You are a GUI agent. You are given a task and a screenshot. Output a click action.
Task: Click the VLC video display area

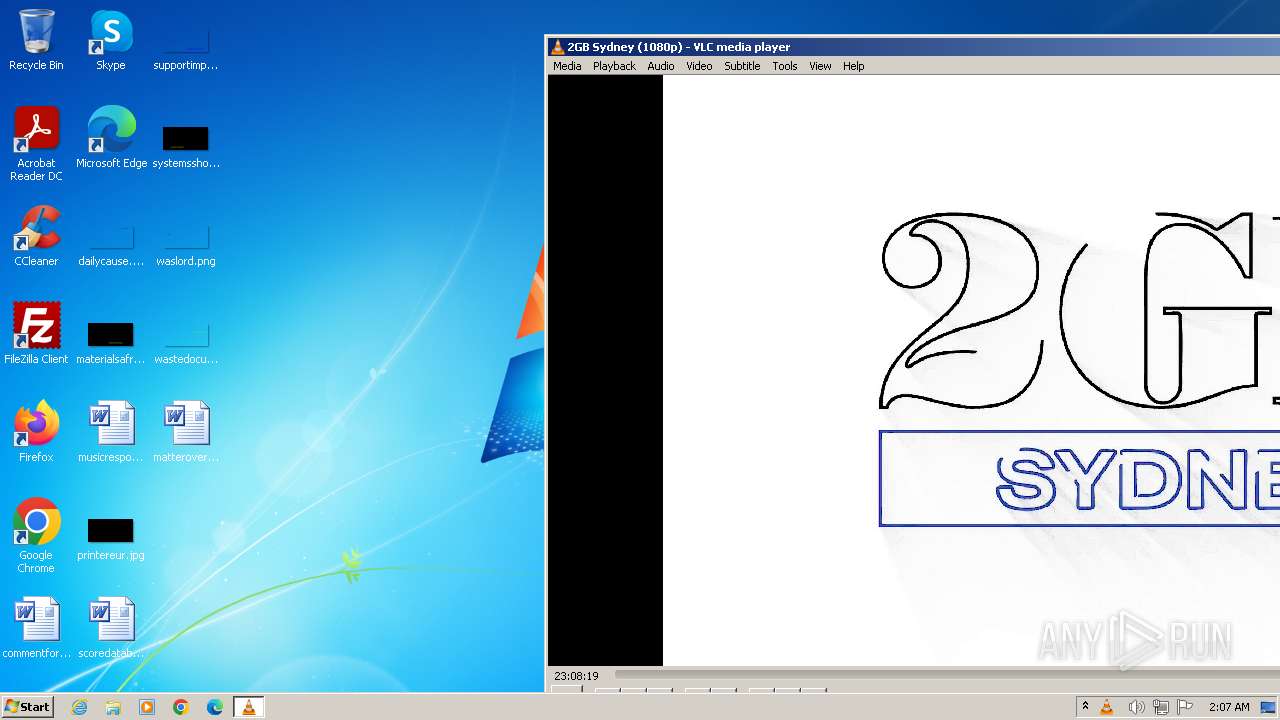pyautogui.click(x=914, y=371)
